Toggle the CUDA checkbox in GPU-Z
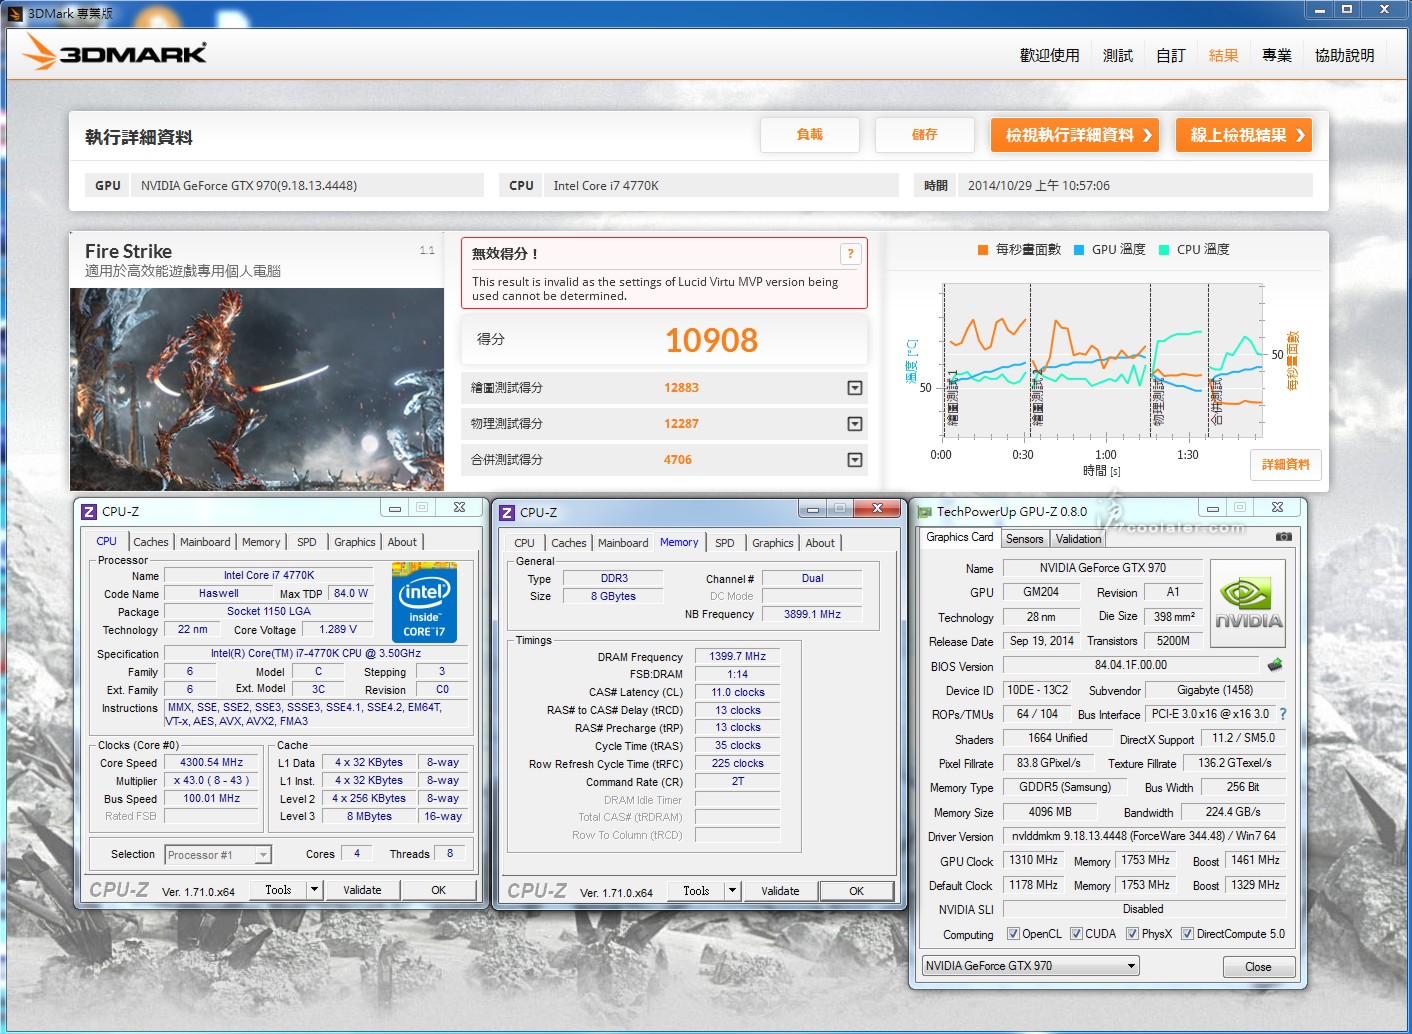Viewport: 1412px width, 1034px height. [1076, 934]
